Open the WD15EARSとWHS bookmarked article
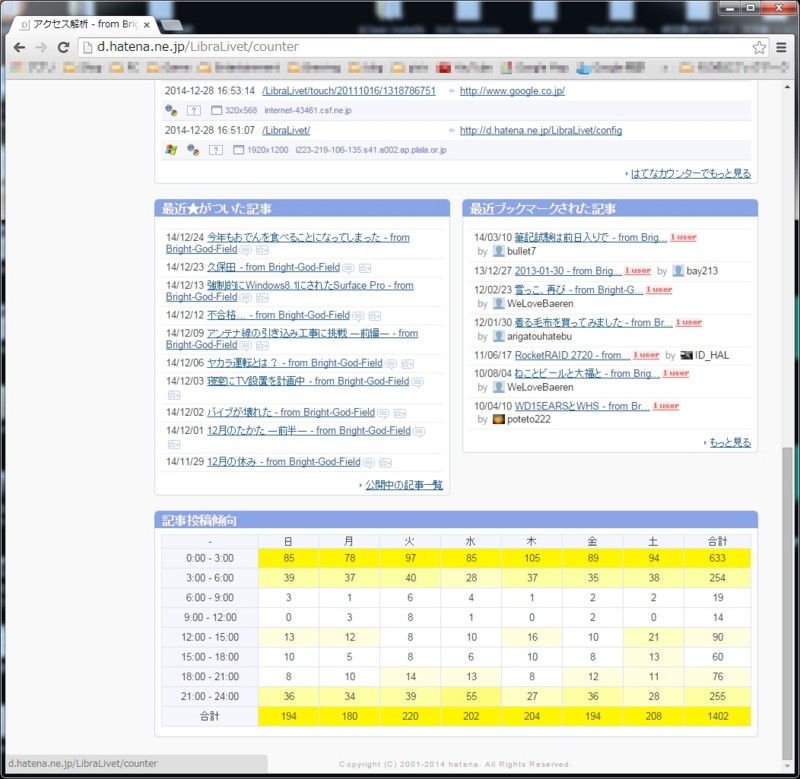The height and width of the screenshot is (779, 800). 582,406
